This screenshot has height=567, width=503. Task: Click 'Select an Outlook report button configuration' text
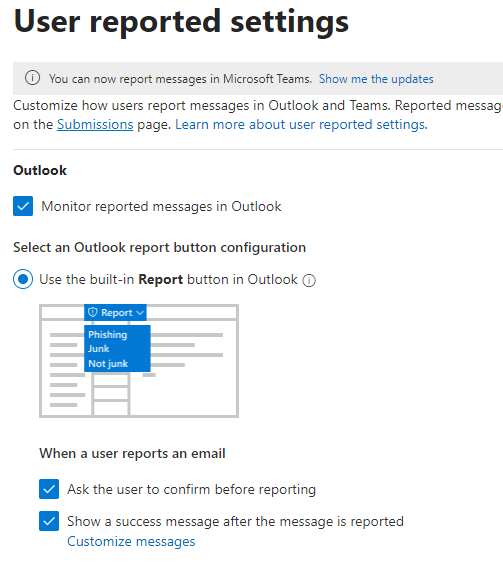pos(159,248)
